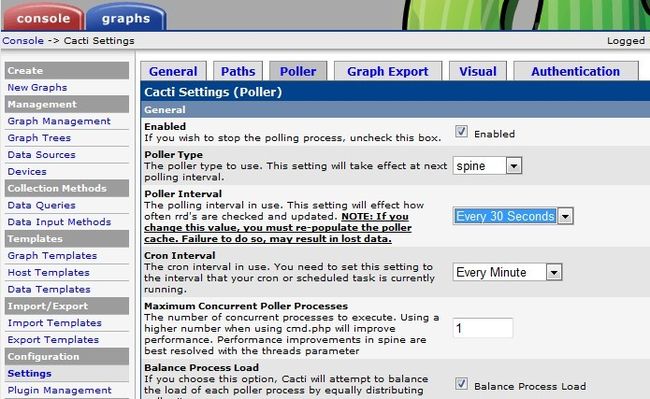Open the Devices page
This screenshot has height=399, width=650.
click(x=27, y=172)
